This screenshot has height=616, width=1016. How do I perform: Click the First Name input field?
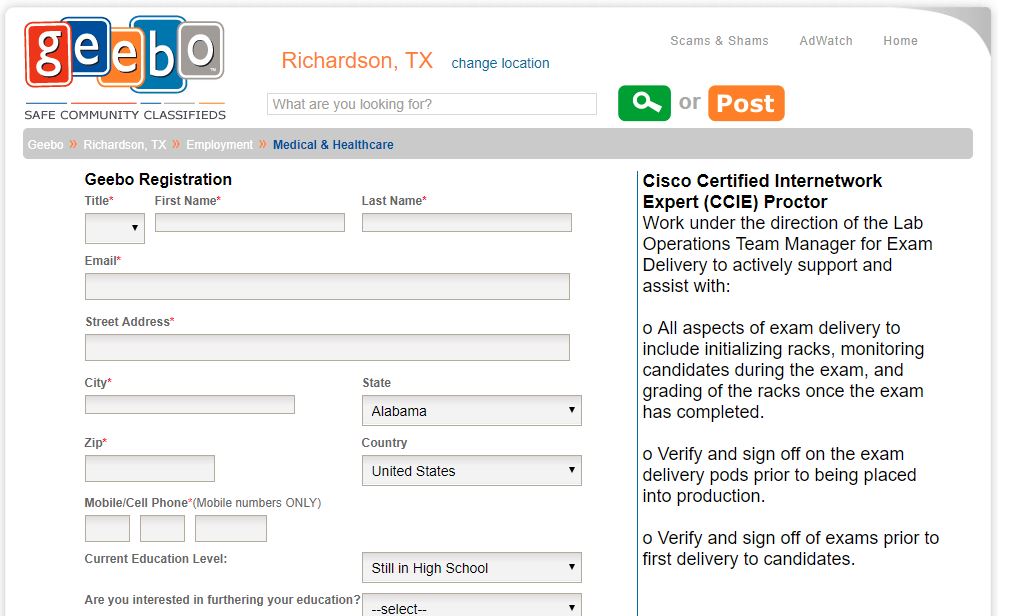point(249,223)
